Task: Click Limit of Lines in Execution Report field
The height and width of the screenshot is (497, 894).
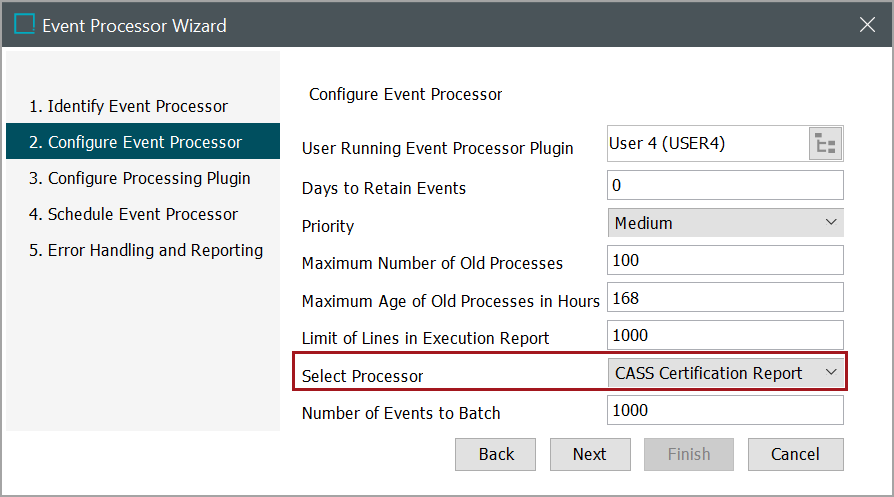Action: (x=725, y=335)
